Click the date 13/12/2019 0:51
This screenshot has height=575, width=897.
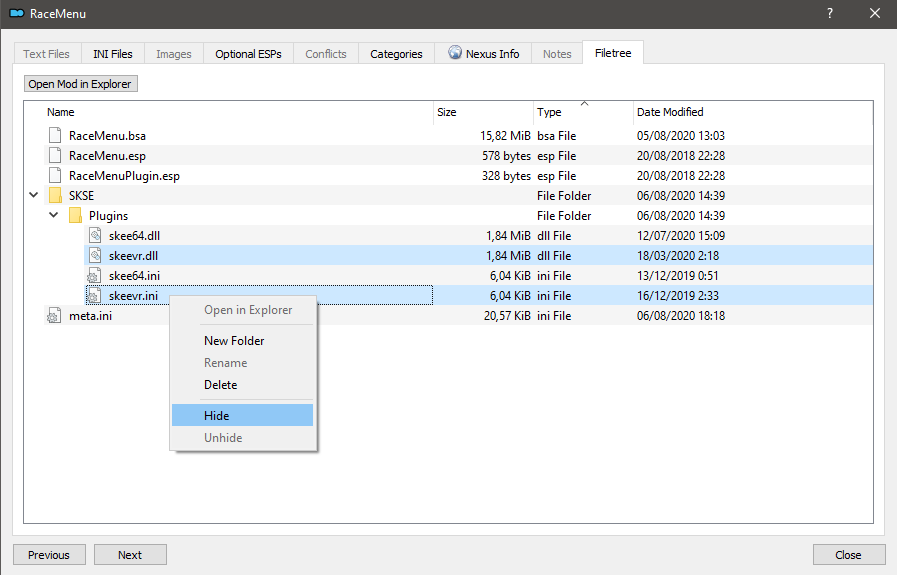click(677, 276)
